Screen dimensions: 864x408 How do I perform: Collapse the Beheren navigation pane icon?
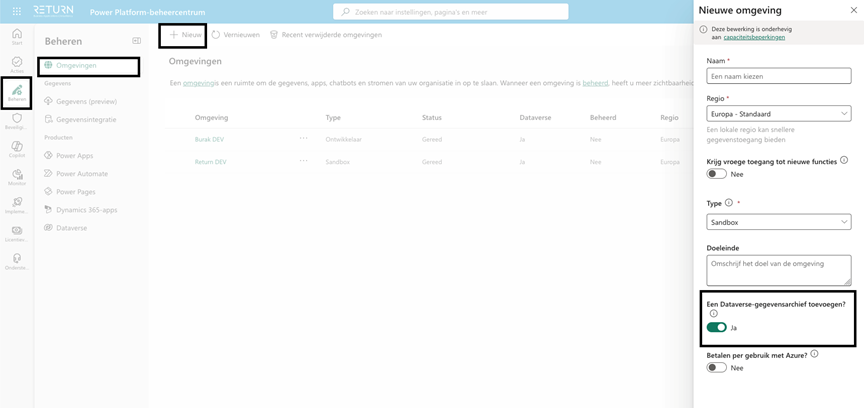pos(137,41)
